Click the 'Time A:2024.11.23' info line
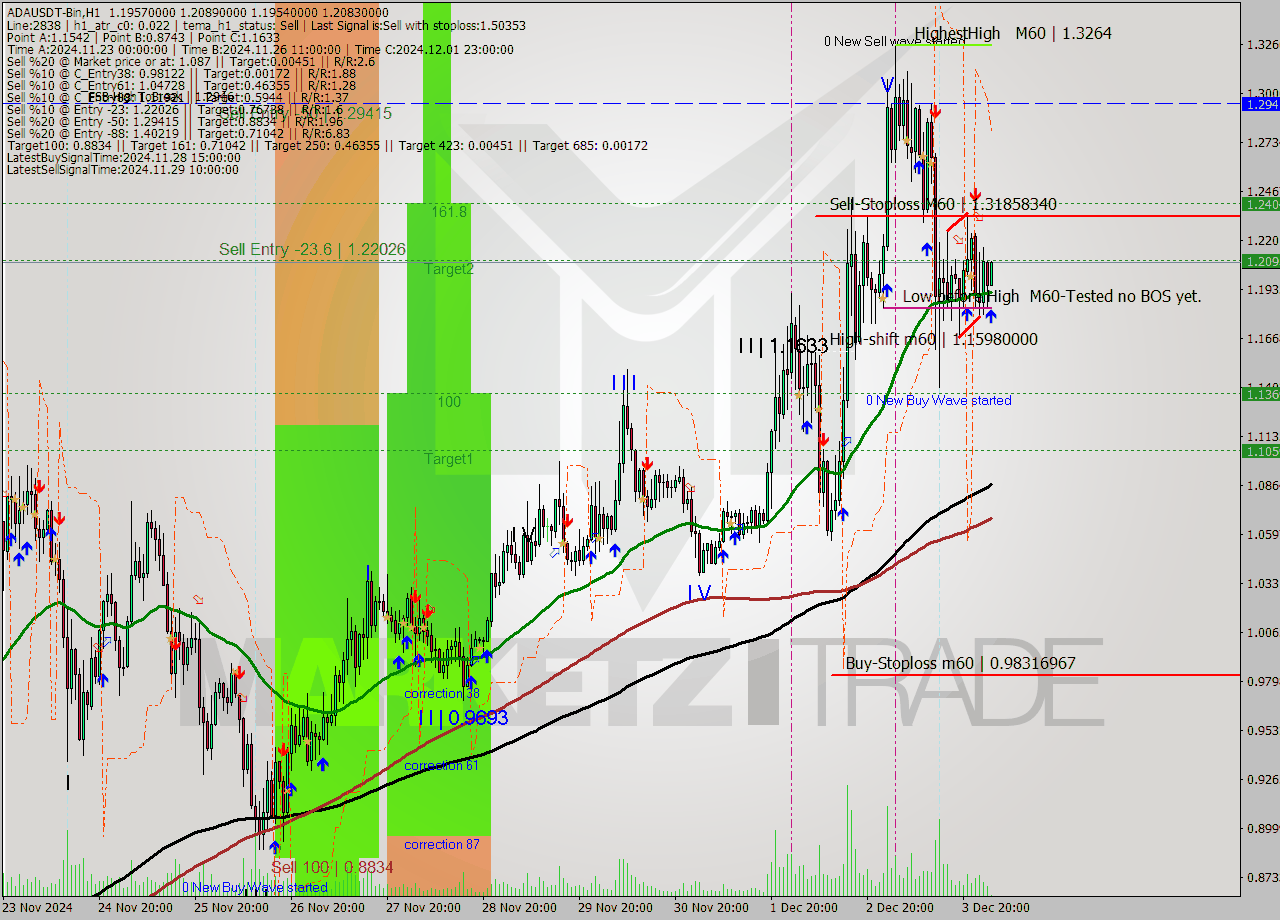 pos(260,50)
